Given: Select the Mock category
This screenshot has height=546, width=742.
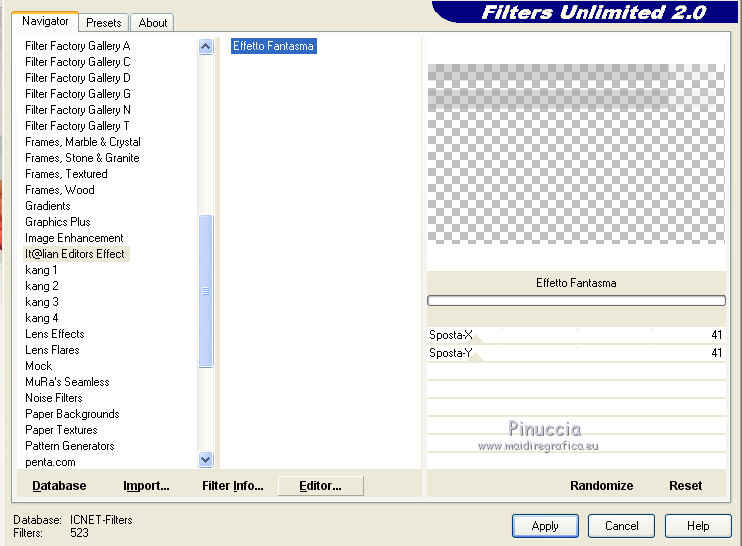Looking at the screenshot, I should point(39,366).
